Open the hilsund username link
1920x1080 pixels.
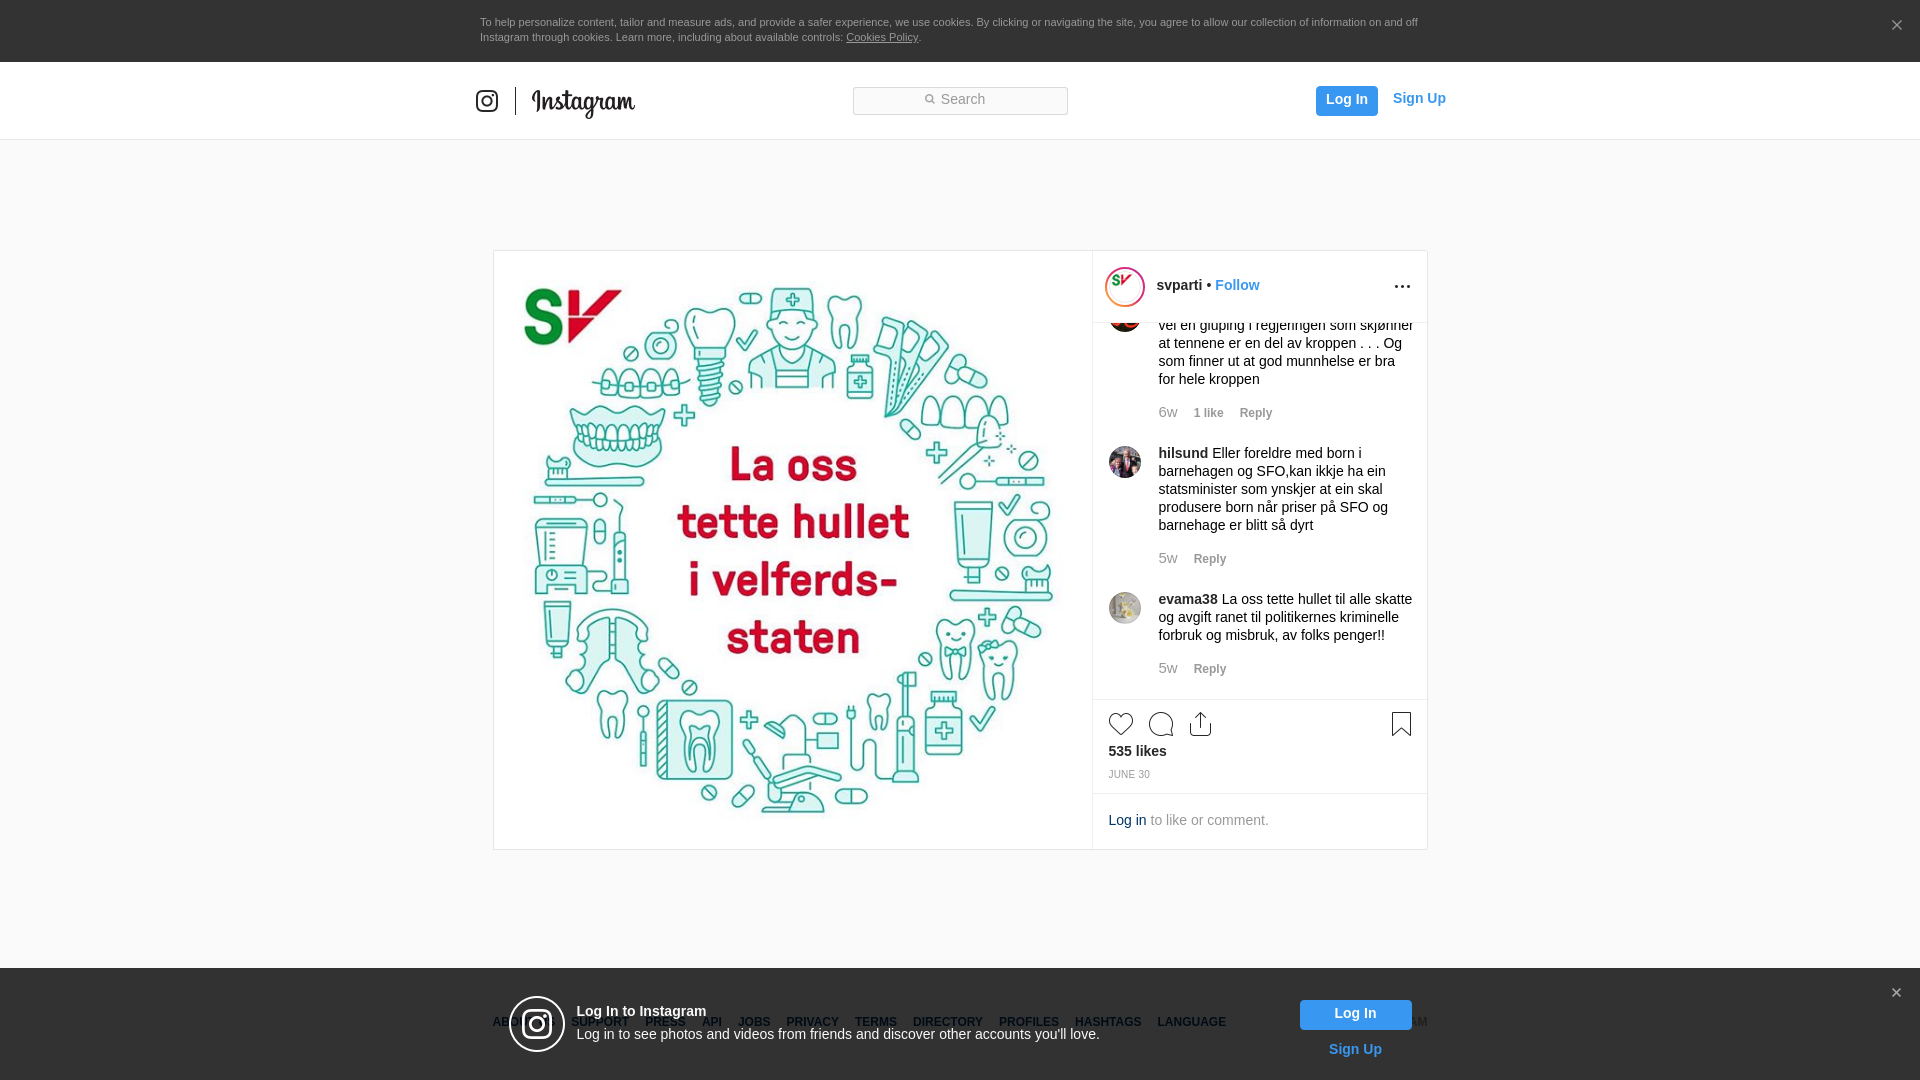(1183, 453)
